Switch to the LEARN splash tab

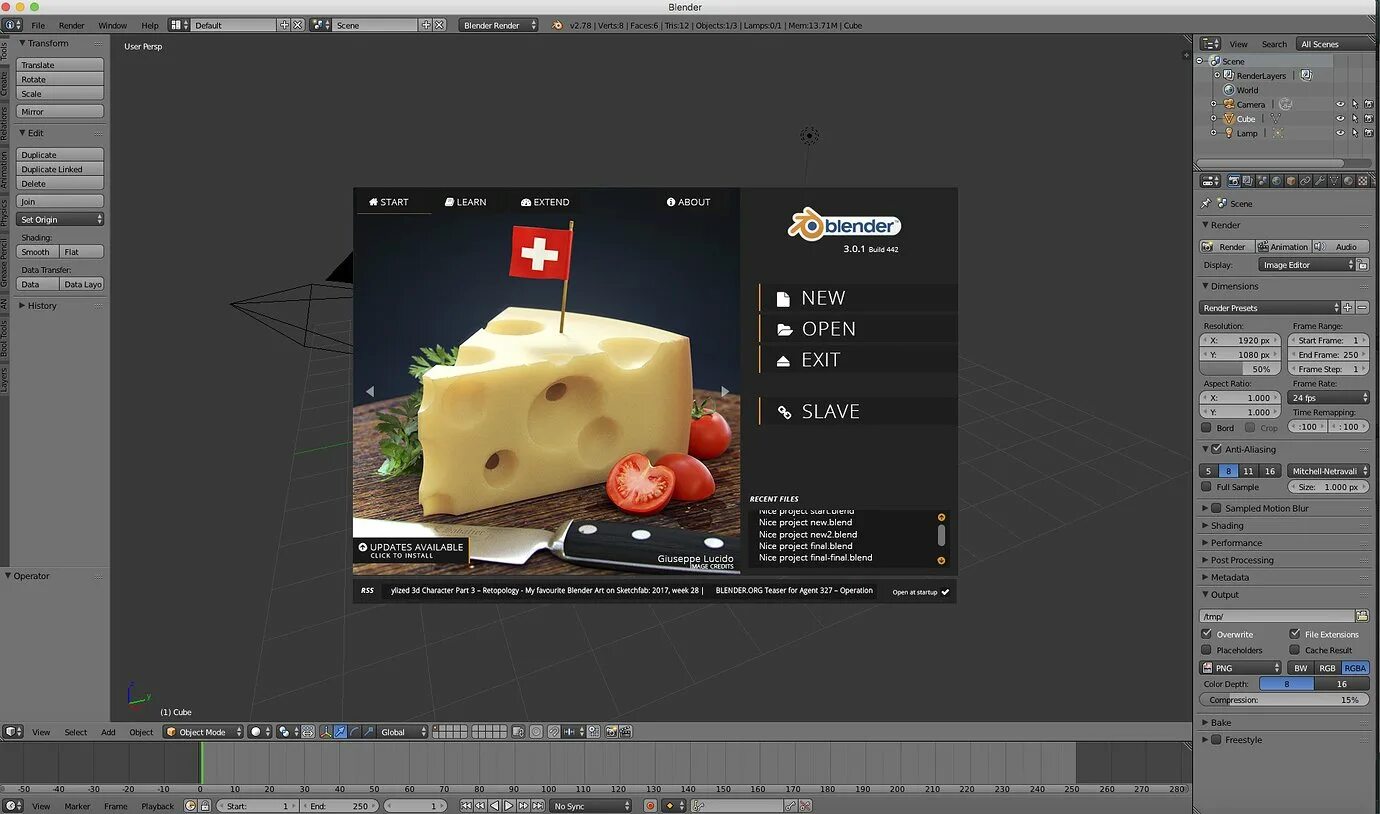(x=466, y=202)
